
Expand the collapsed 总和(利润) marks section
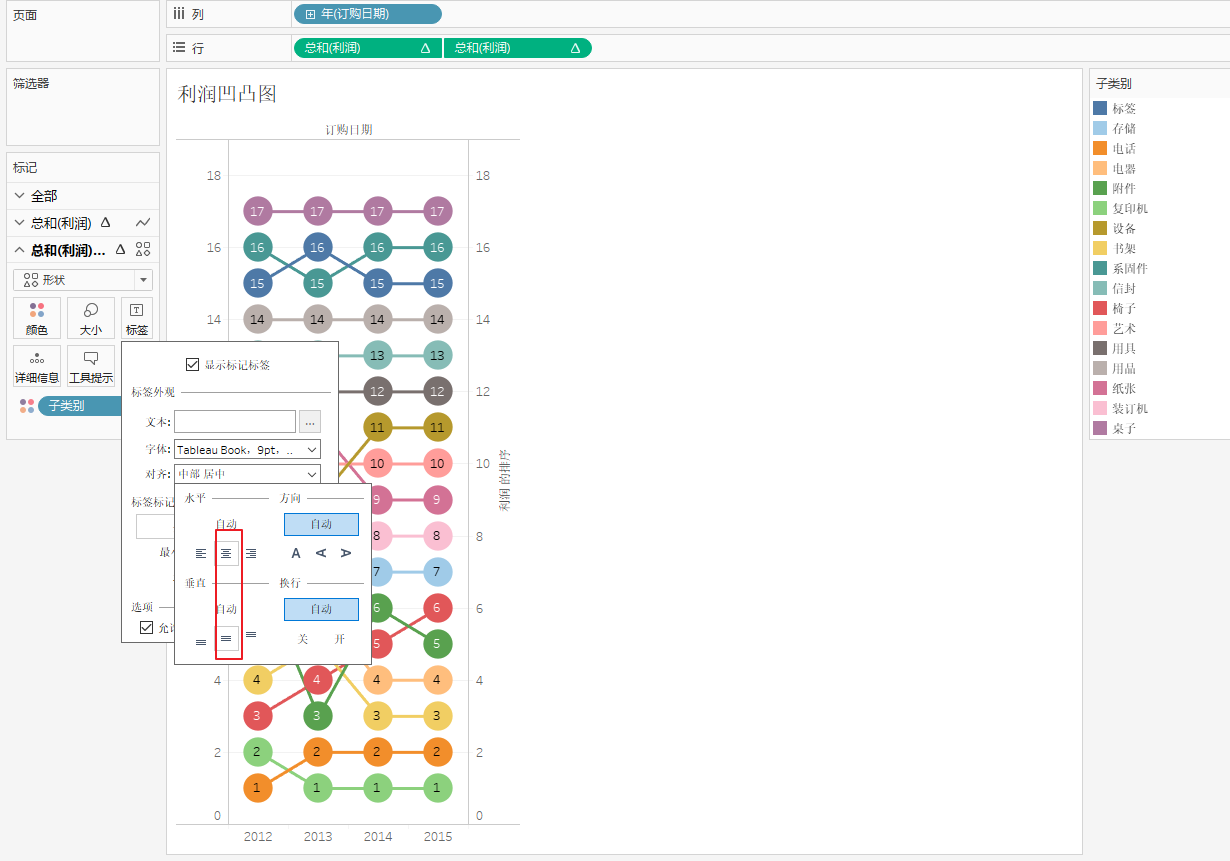20,223
